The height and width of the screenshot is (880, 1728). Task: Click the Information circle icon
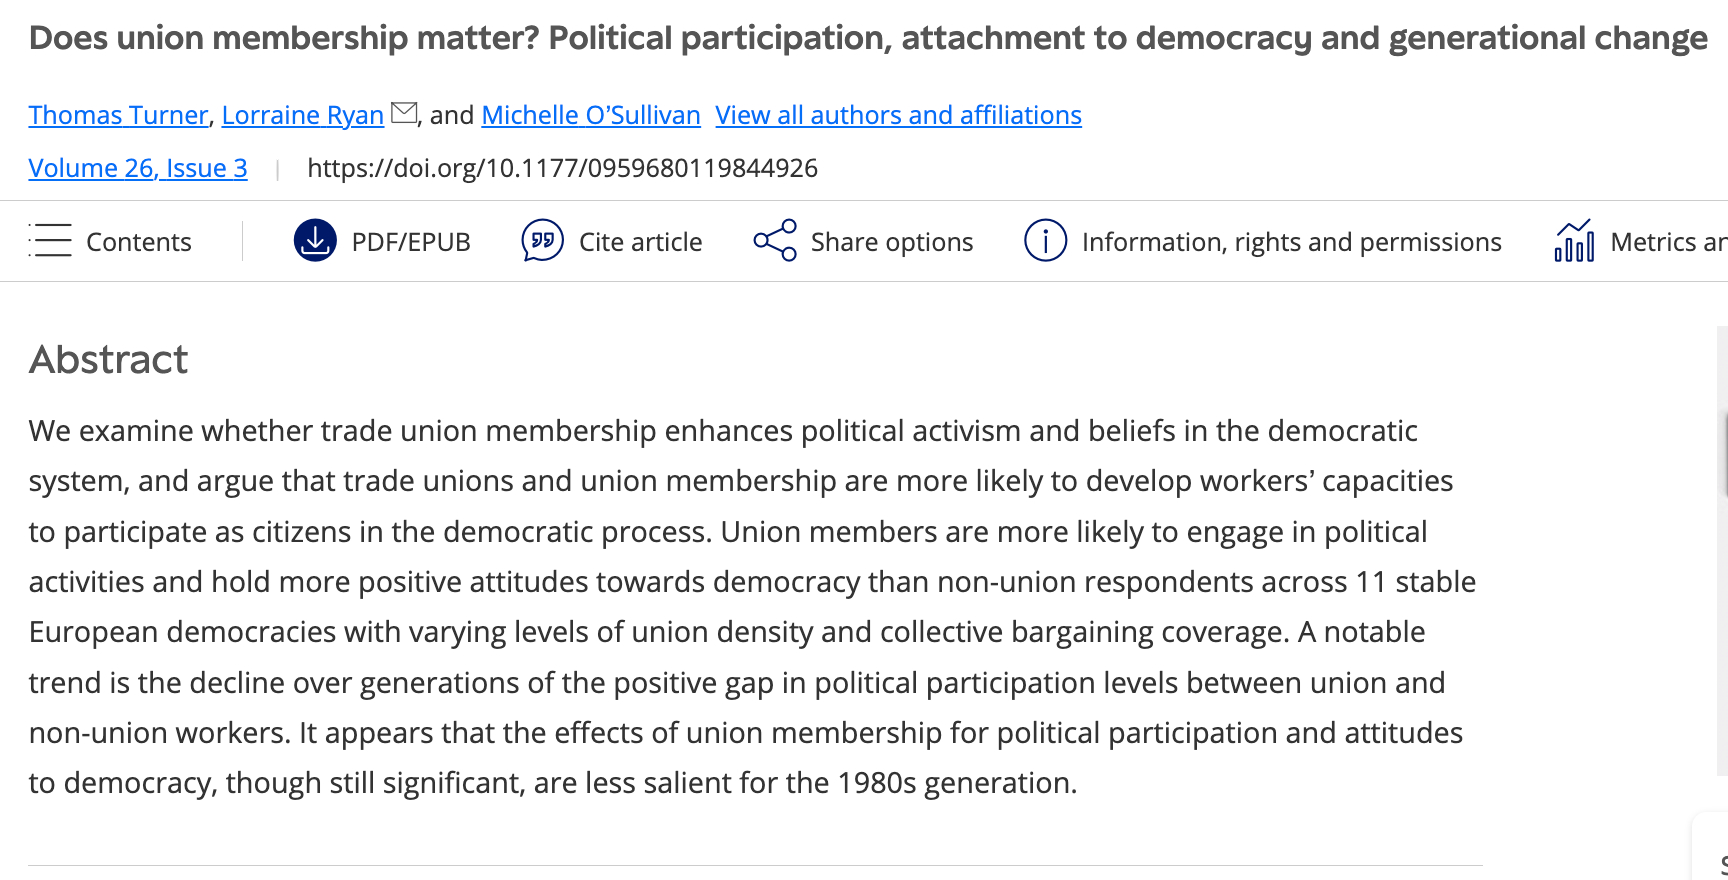(x=1045, y=241)
